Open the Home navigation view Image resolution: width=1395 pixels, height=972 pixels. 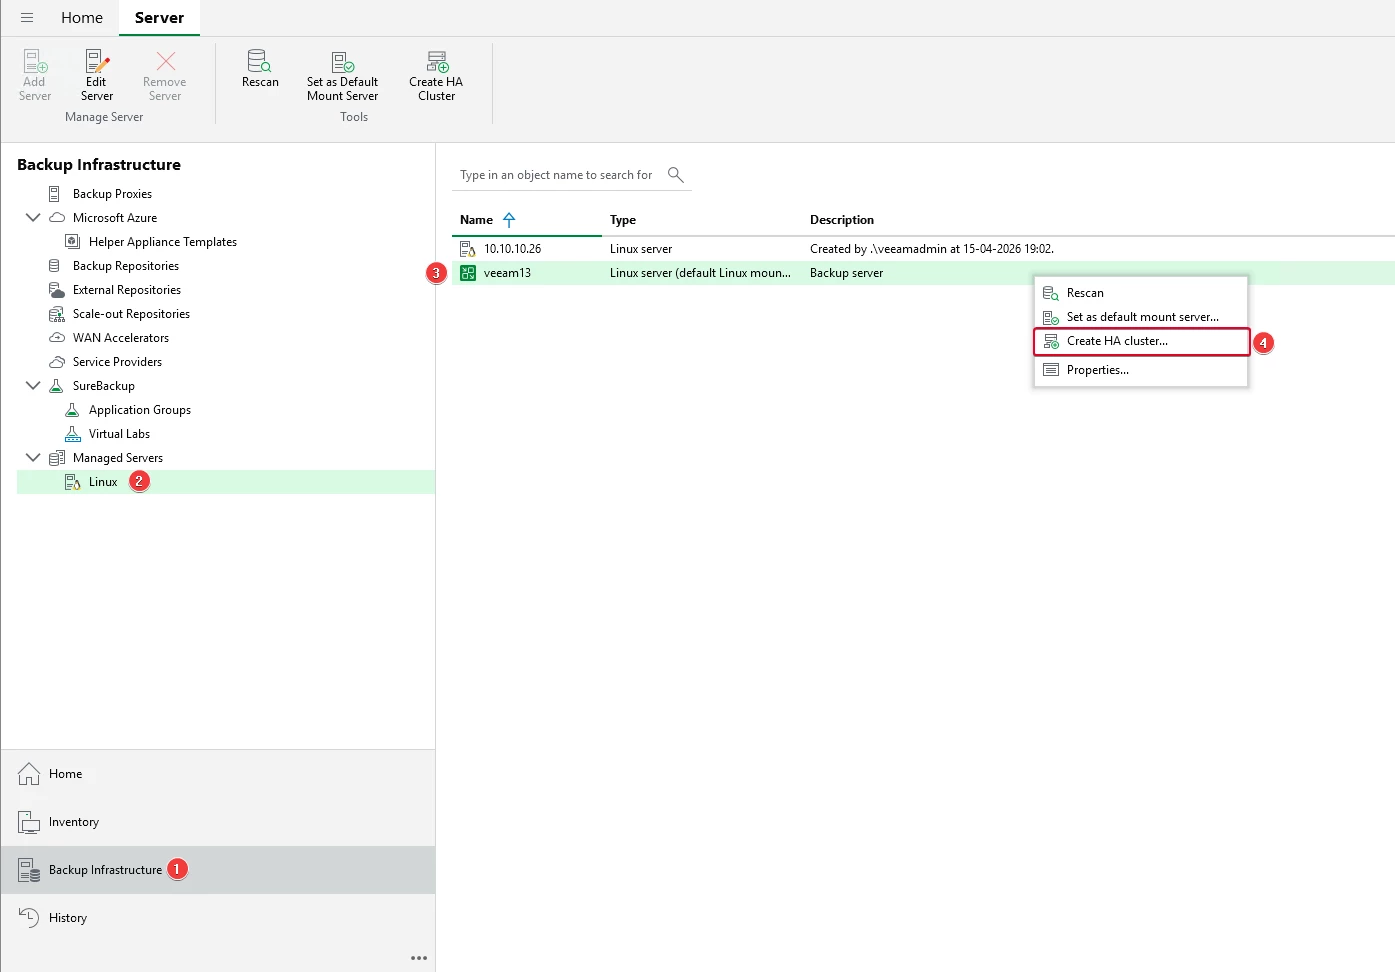point(218,774)
